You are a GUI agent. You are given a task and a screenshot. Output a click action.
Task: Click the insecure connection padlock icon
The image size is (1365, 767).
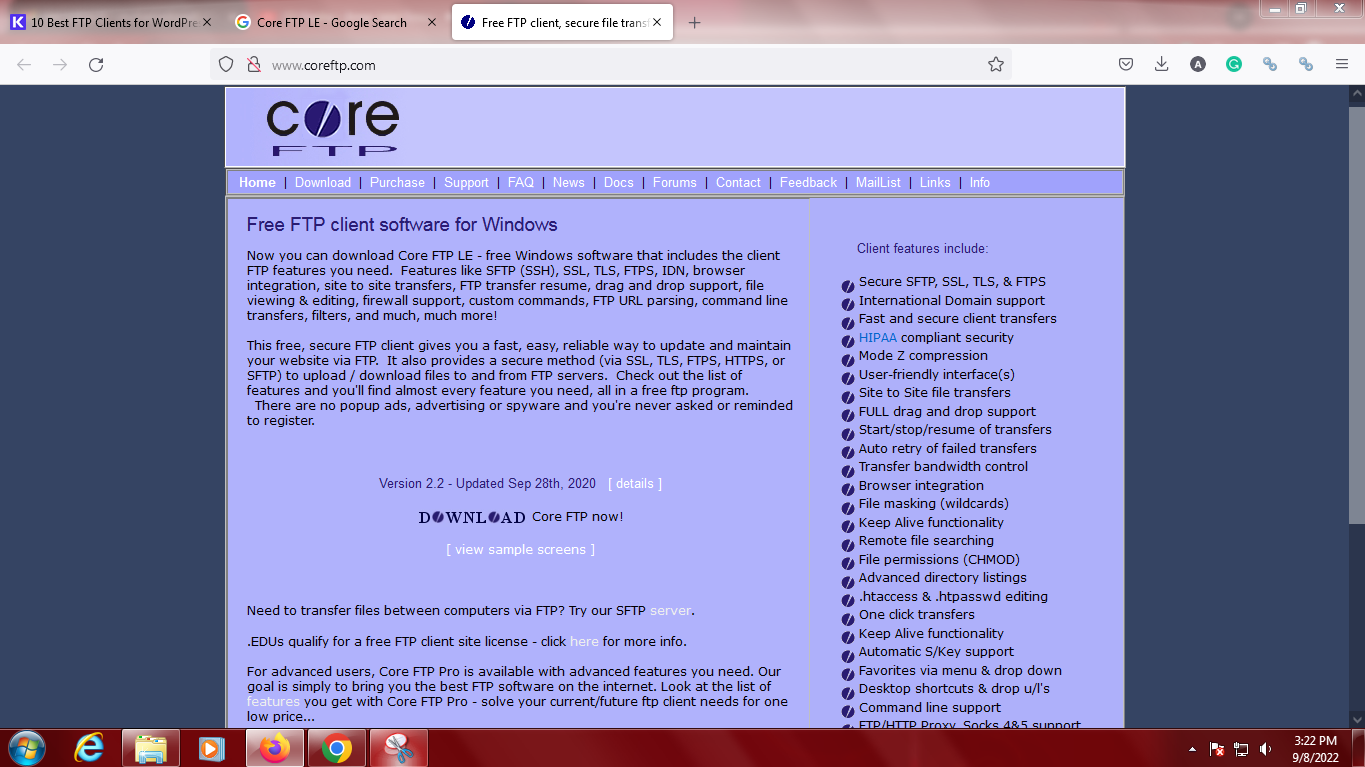click(253, 64)
